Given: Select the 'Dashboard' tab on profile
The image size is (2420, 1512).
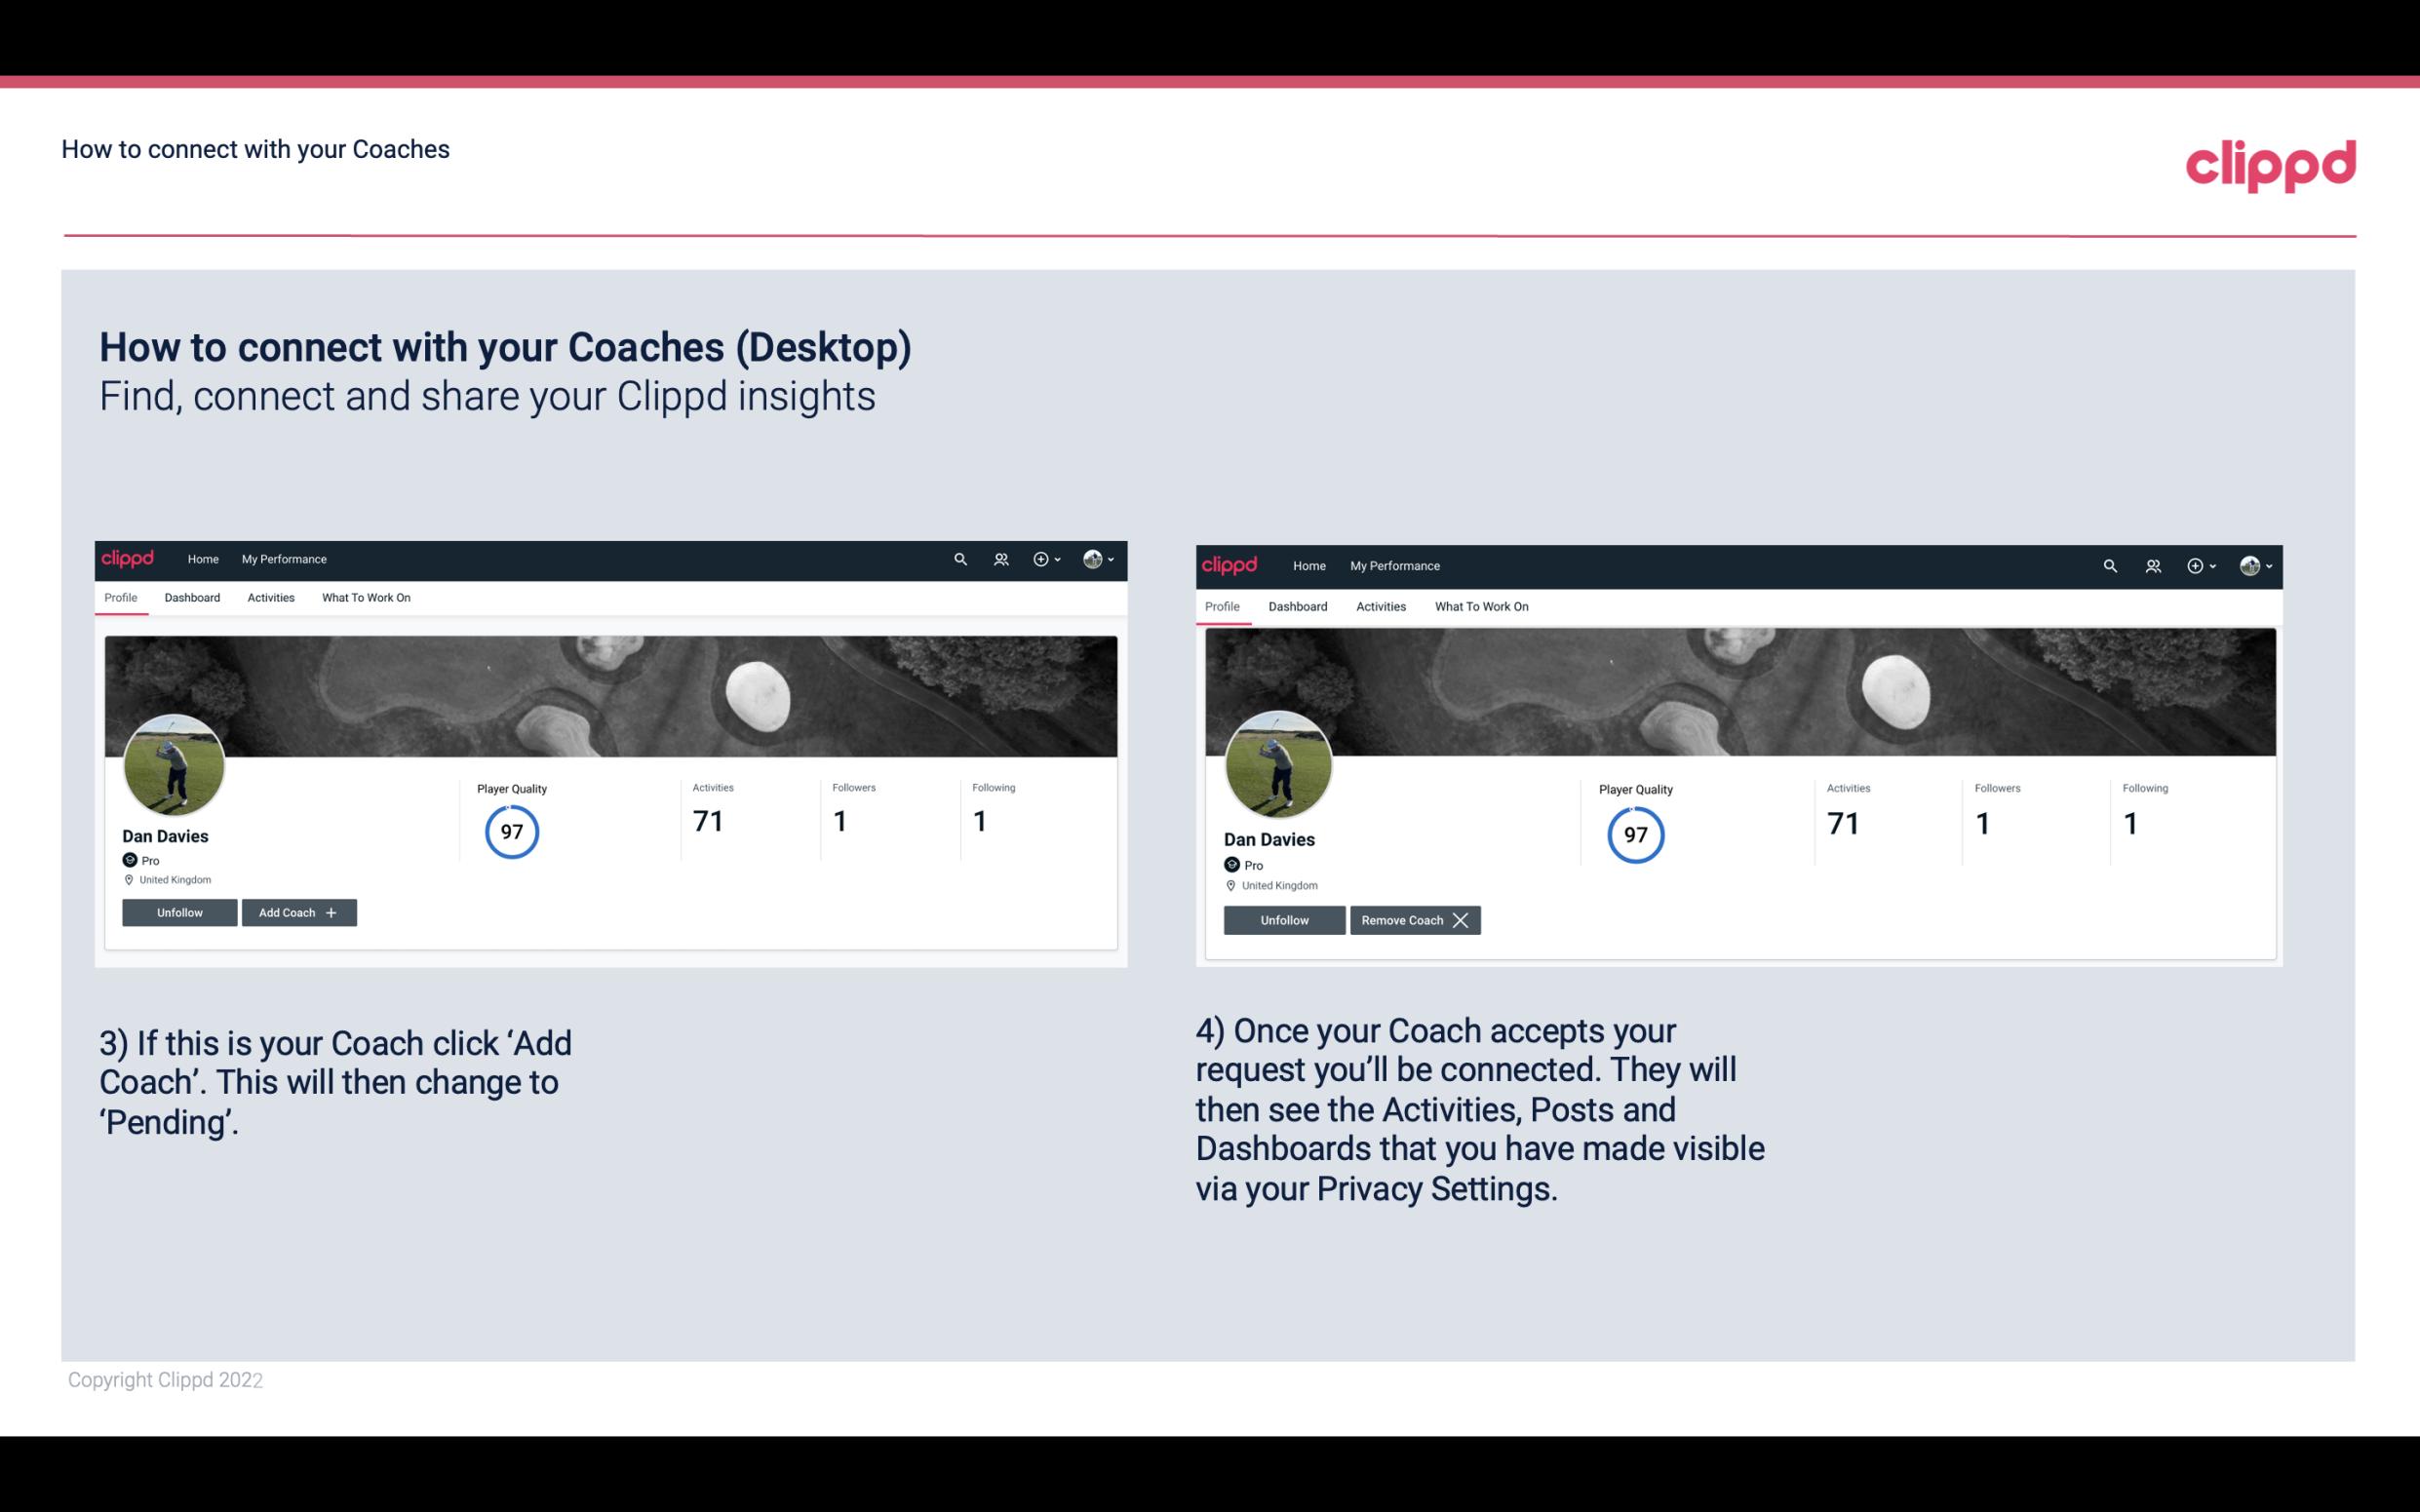Looking at the screenshot, I should 192,598.
